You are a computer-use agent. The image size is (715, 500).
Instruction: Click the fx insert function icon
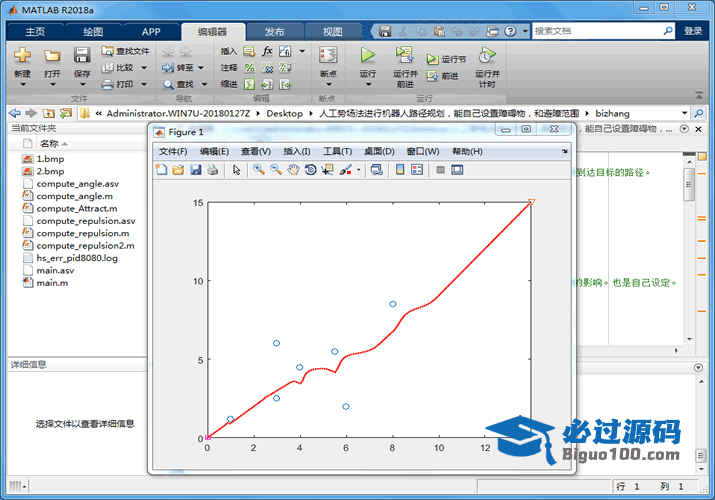click(x=267, y=51)
